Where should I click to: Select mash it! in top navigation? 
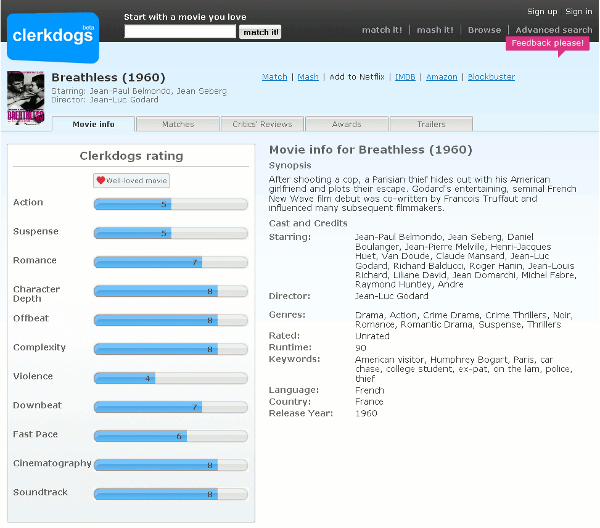435,30
